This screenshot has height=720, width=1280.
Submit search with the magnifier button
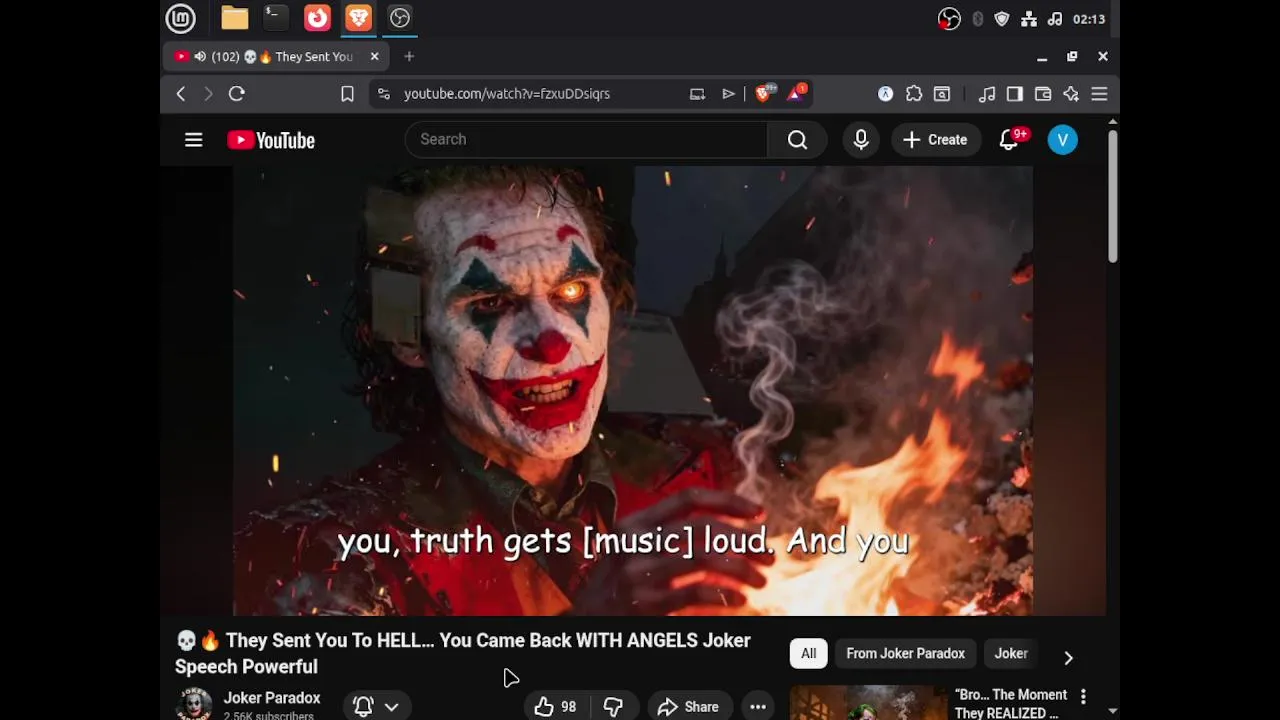coord(797,140)
